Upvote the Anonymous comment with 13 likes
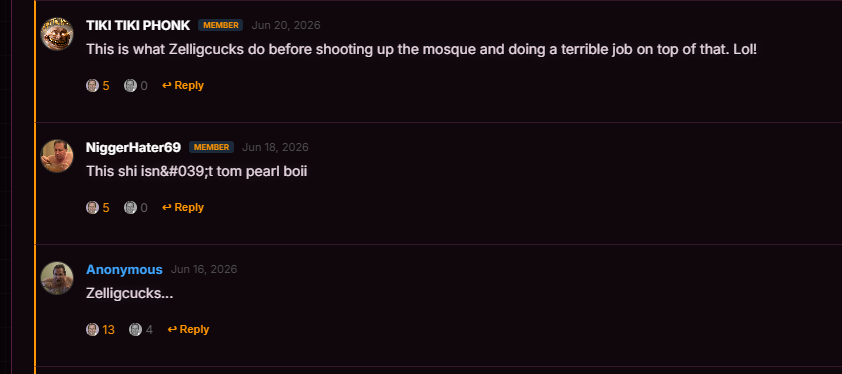The width and height of the screenshot is (842, 374). [92, 329]
